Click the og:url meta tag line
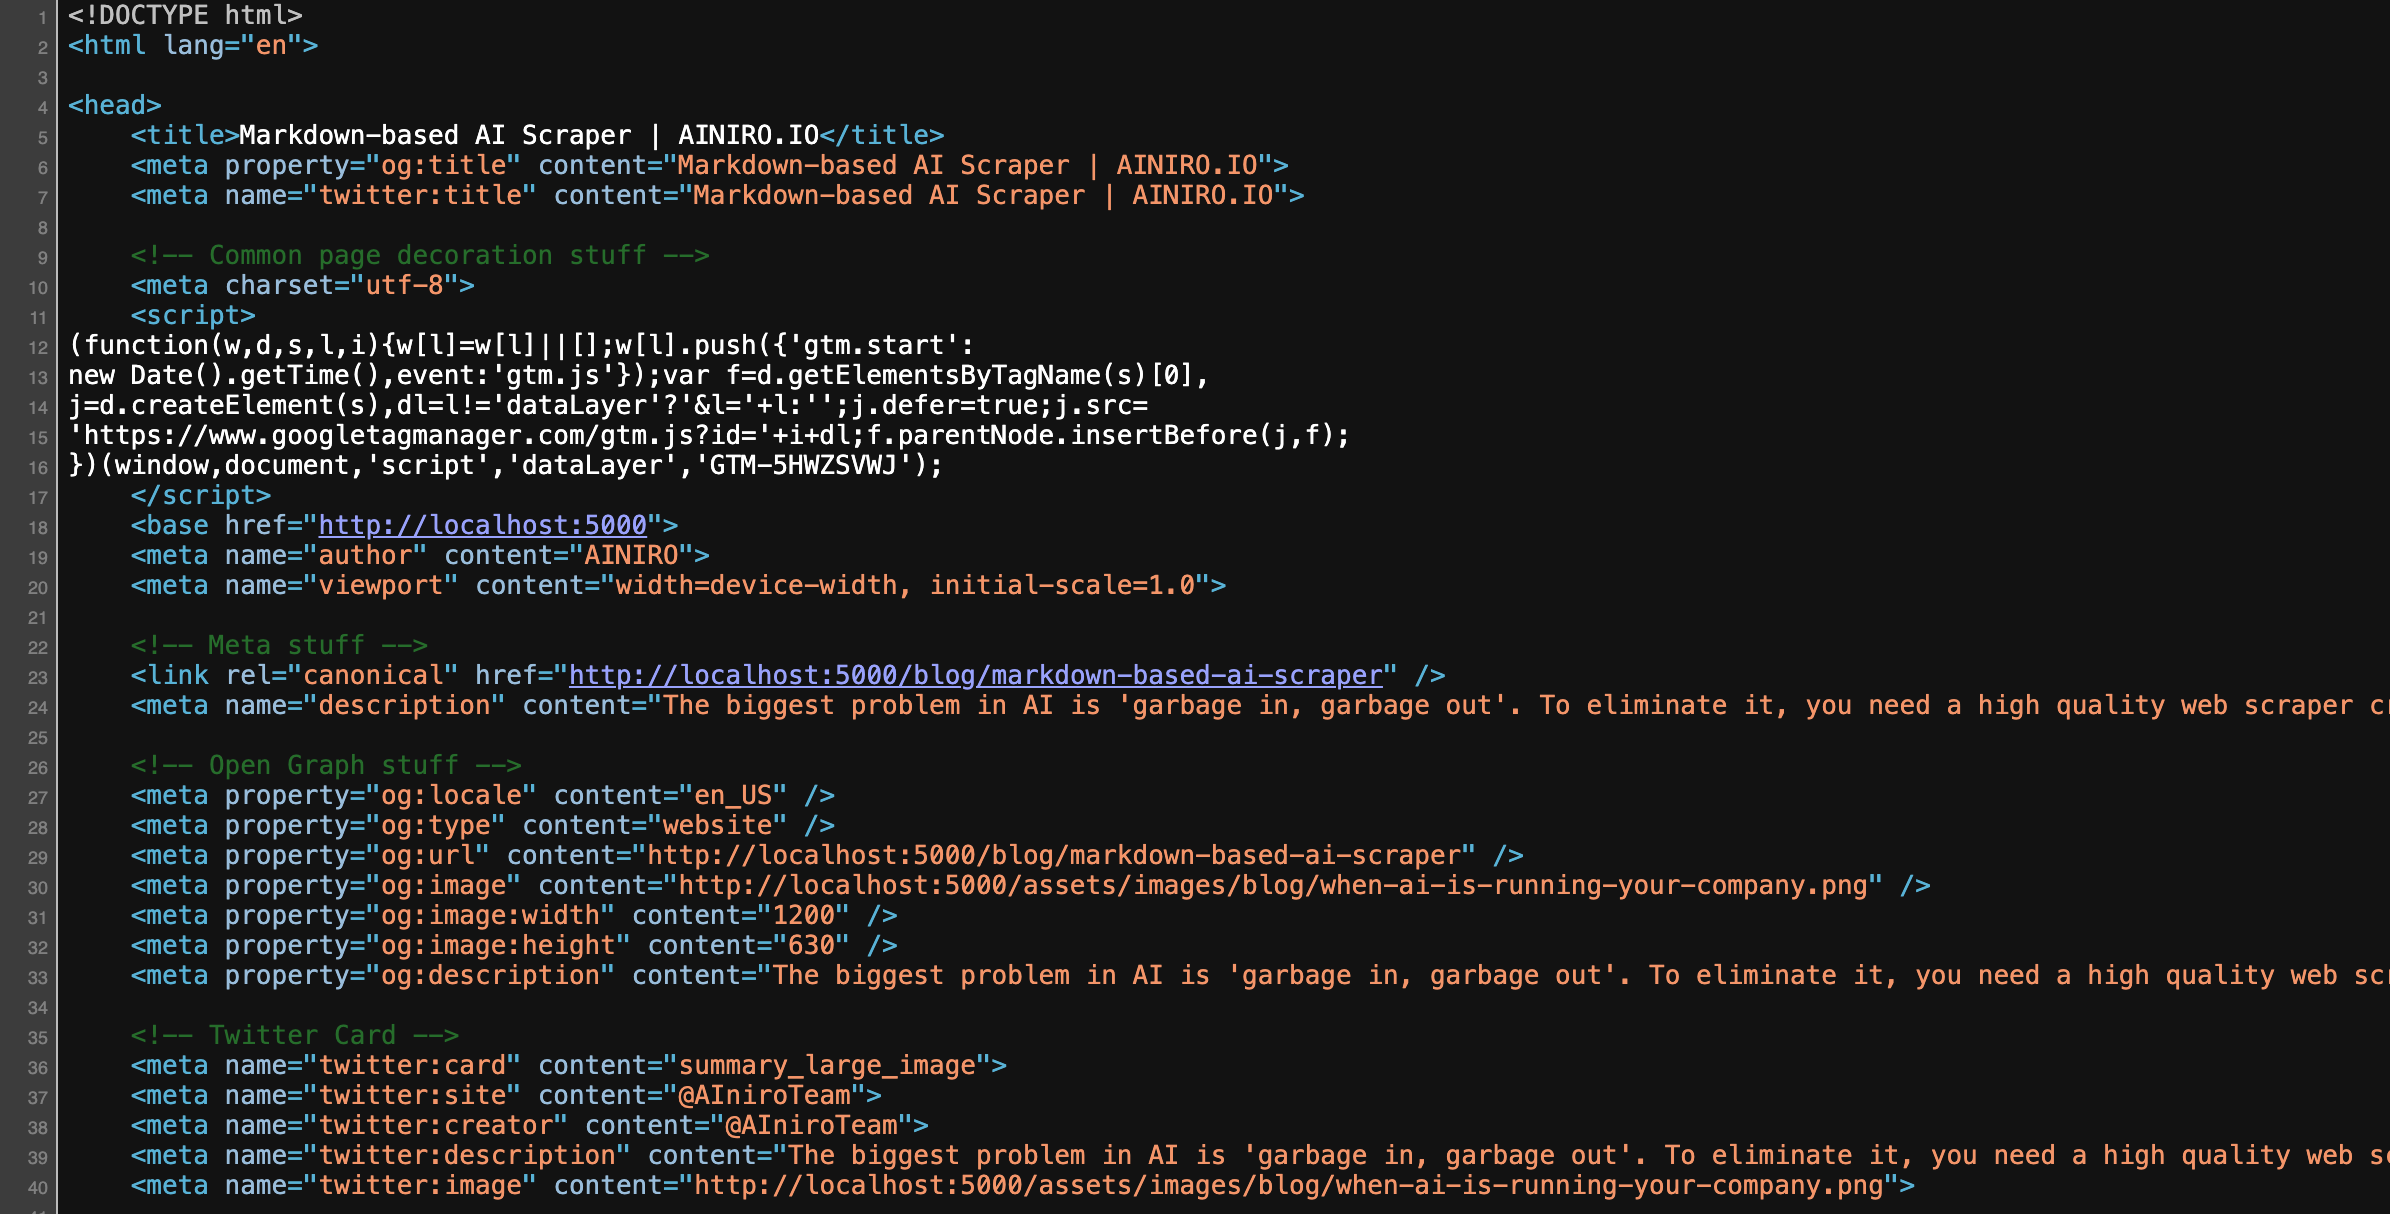 pyautogui.click(x=827, y=855)
